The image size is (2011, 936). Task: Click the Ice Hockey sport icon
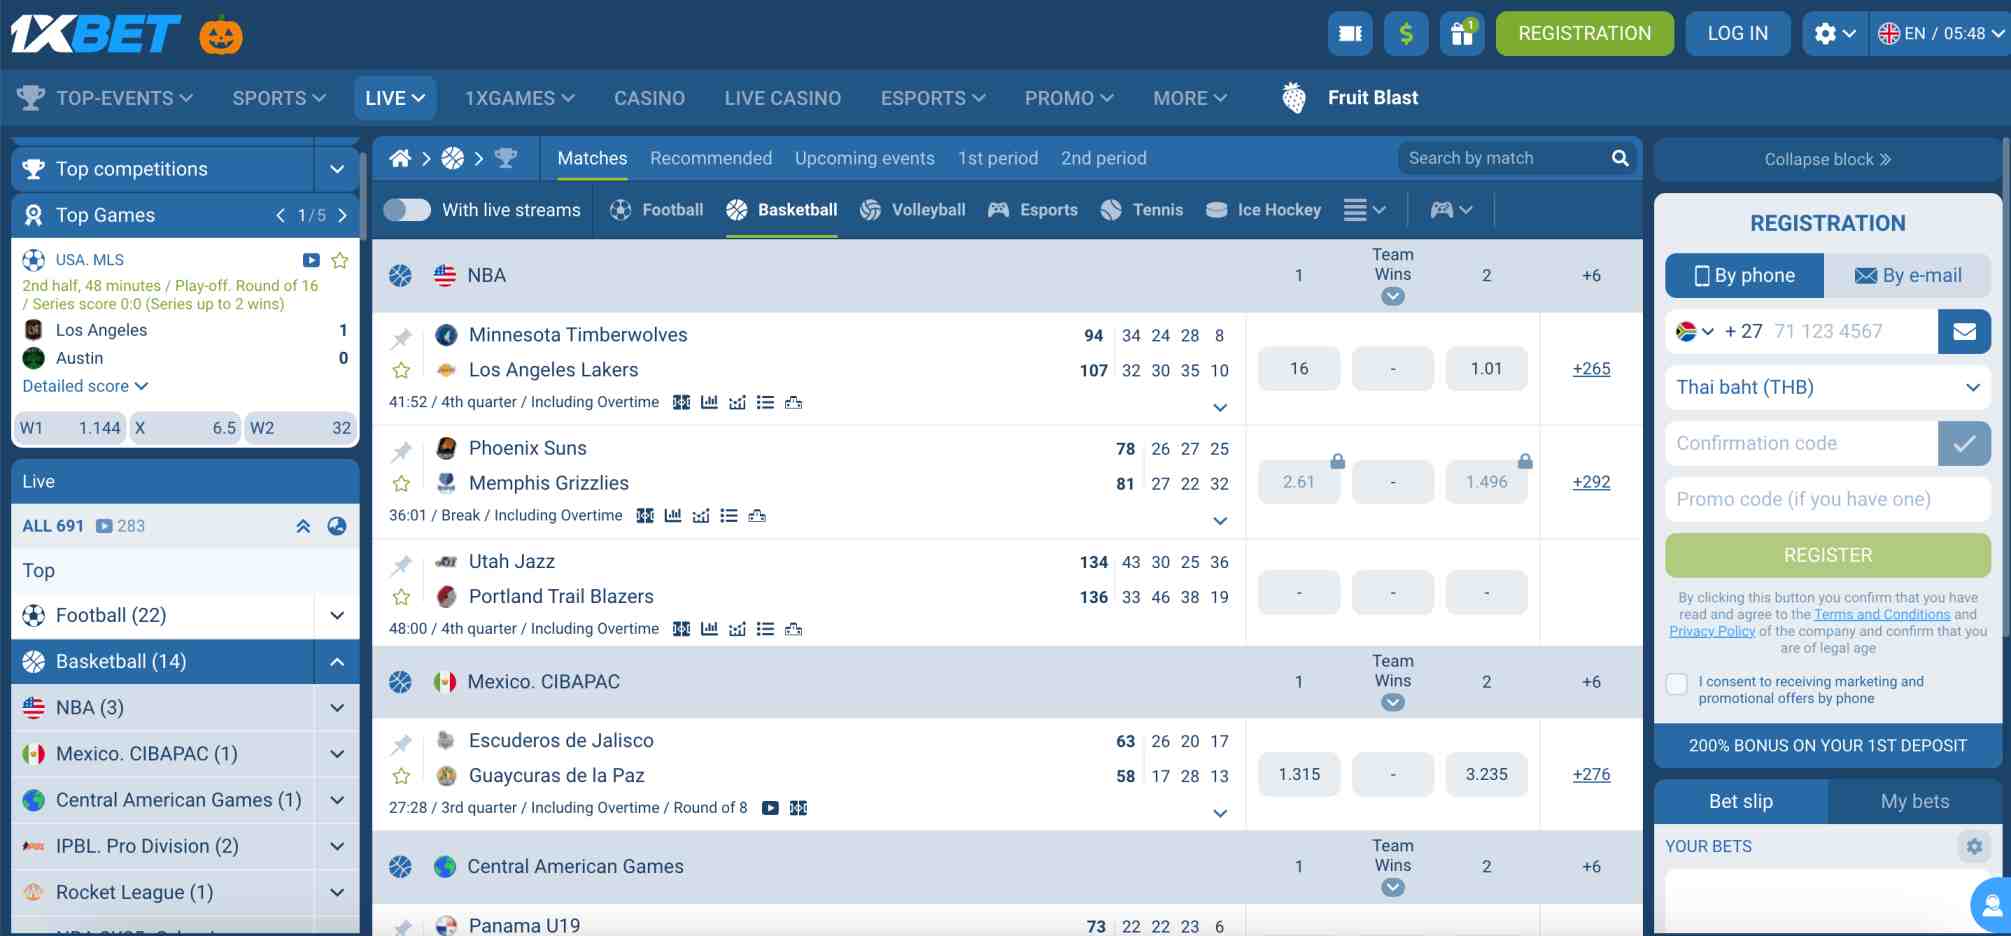point(1216,210)
